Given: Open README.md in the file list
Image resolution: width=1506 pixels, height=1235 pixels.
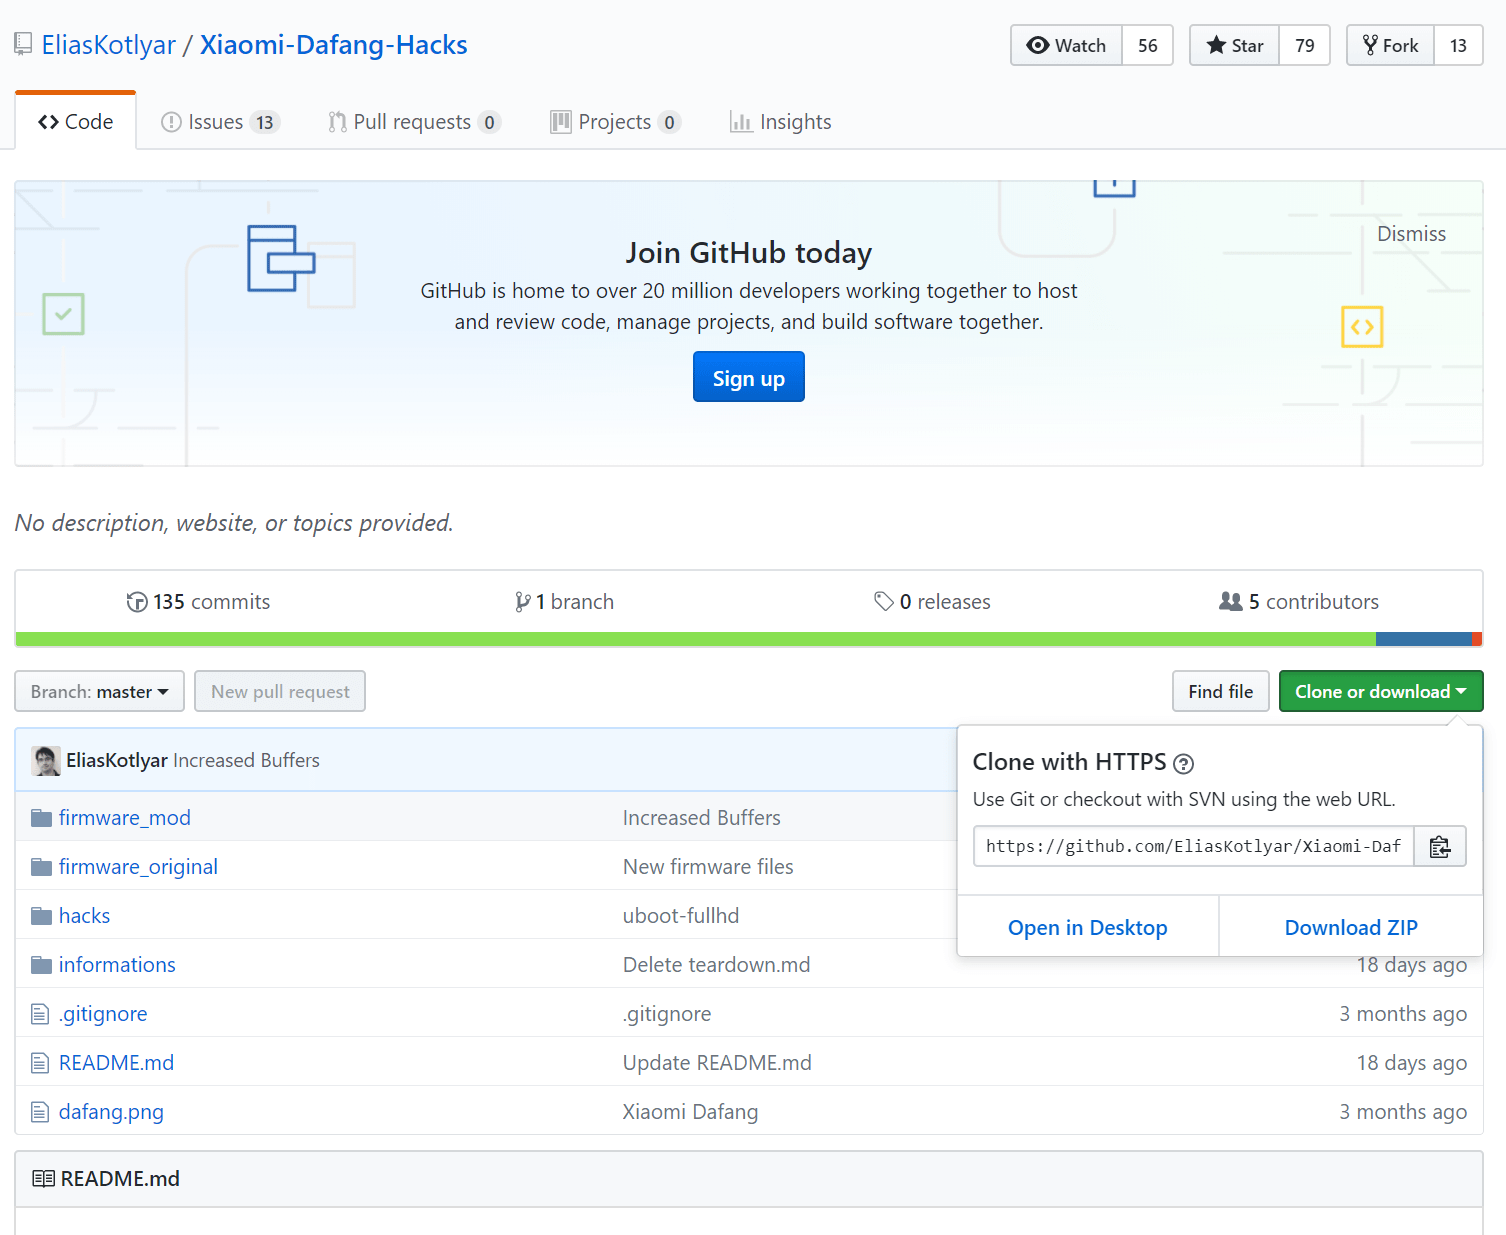Looking at the screenshot, I should coord(116,1063).
